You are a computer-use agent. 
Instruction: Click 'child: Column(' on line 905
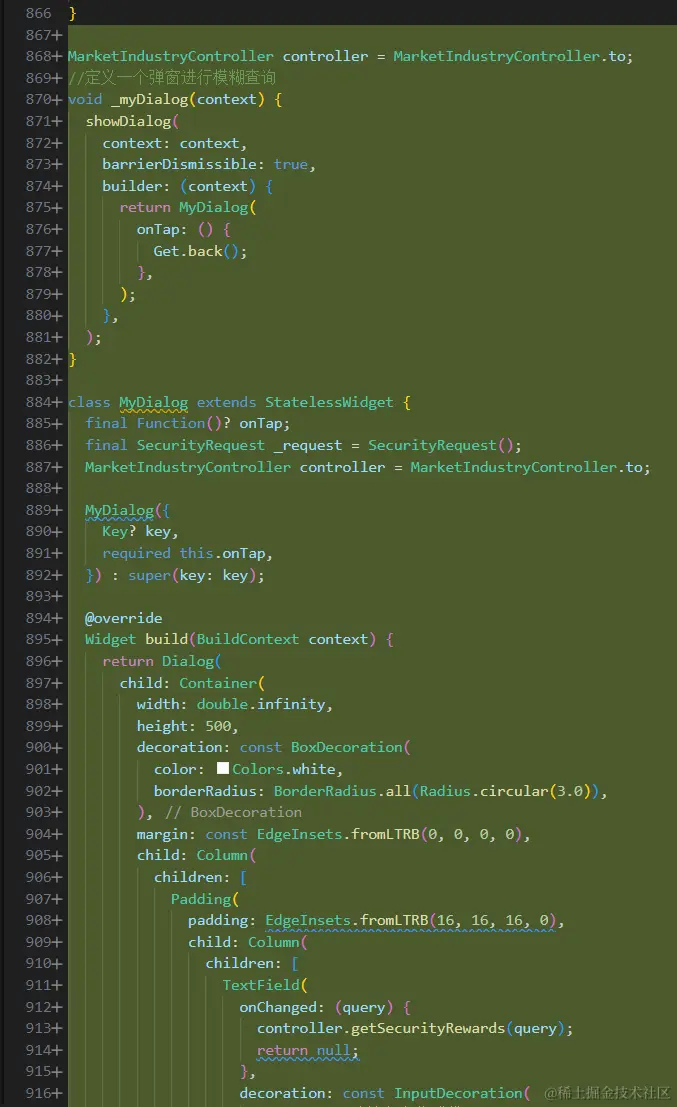tap(196, 856)
